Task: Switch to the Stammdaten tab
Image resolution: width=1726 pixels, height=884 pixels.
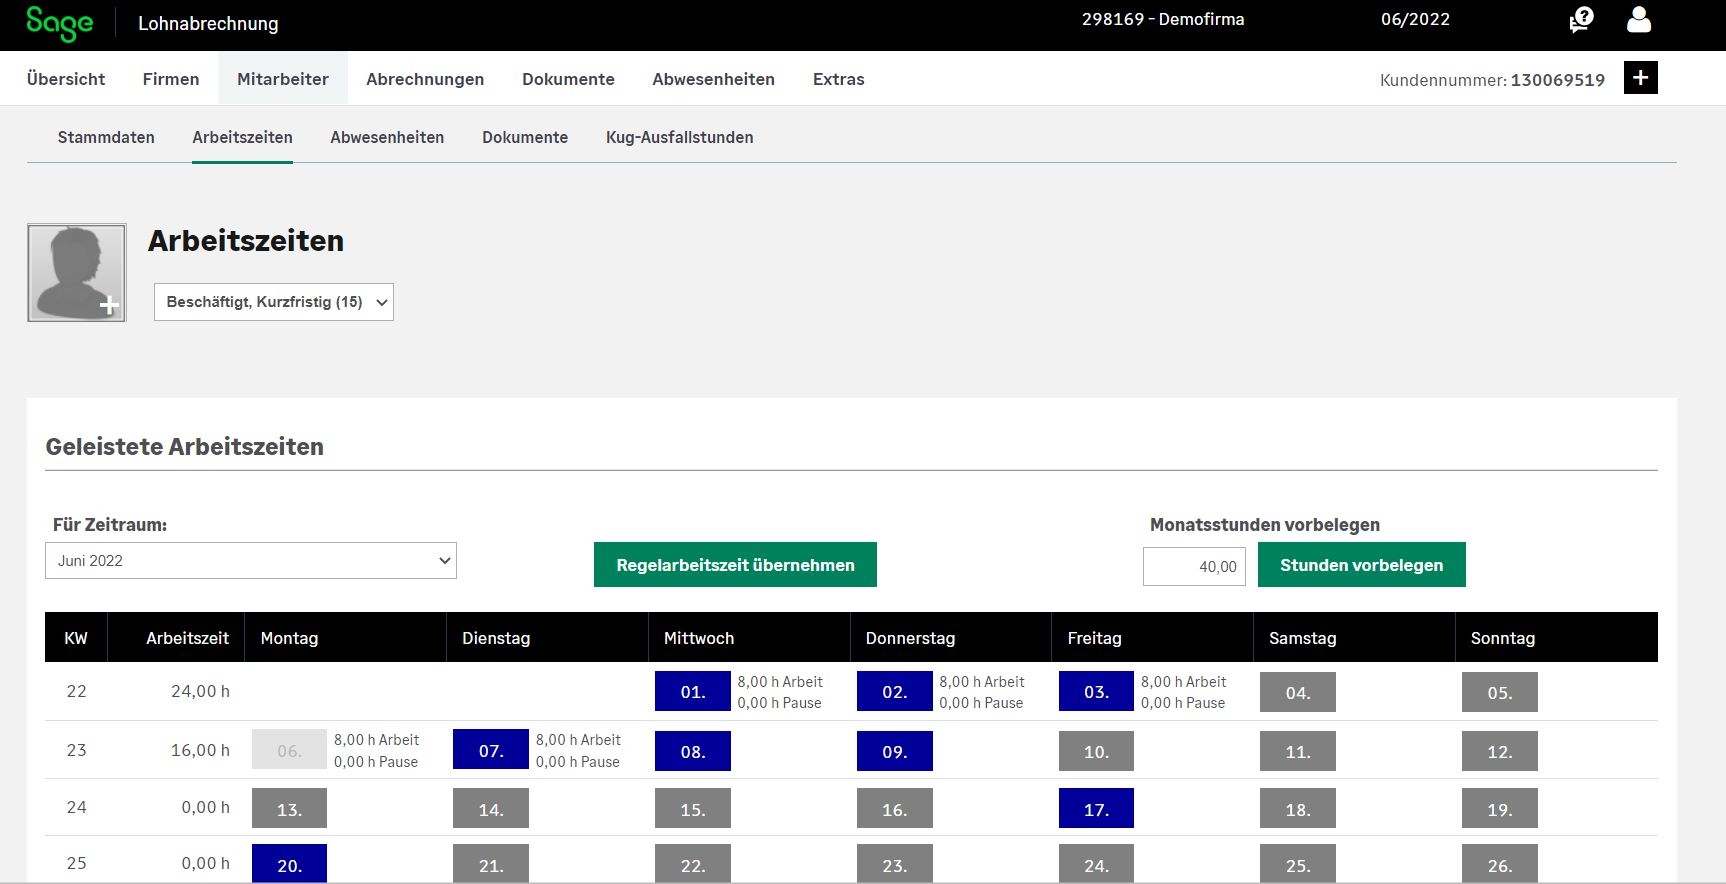Action: (x=106, y=138)
